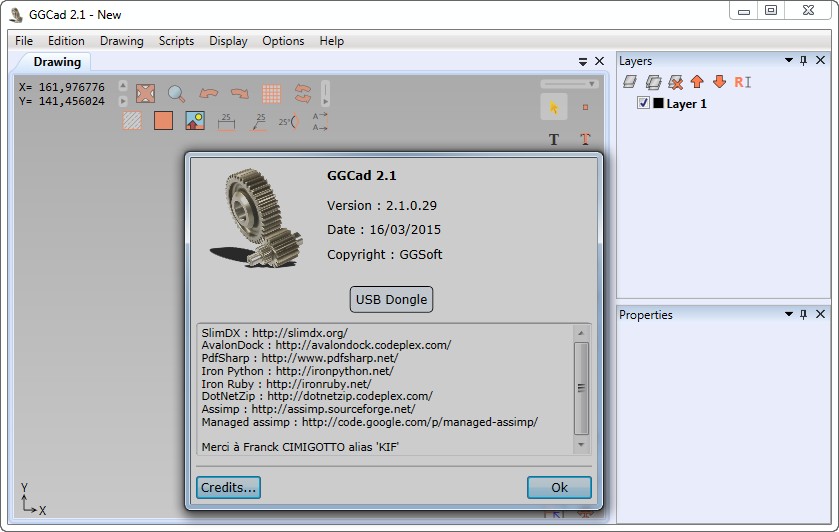Click the toolbar up arrow expander
This screenshot has width=839, height=532.
123,86
